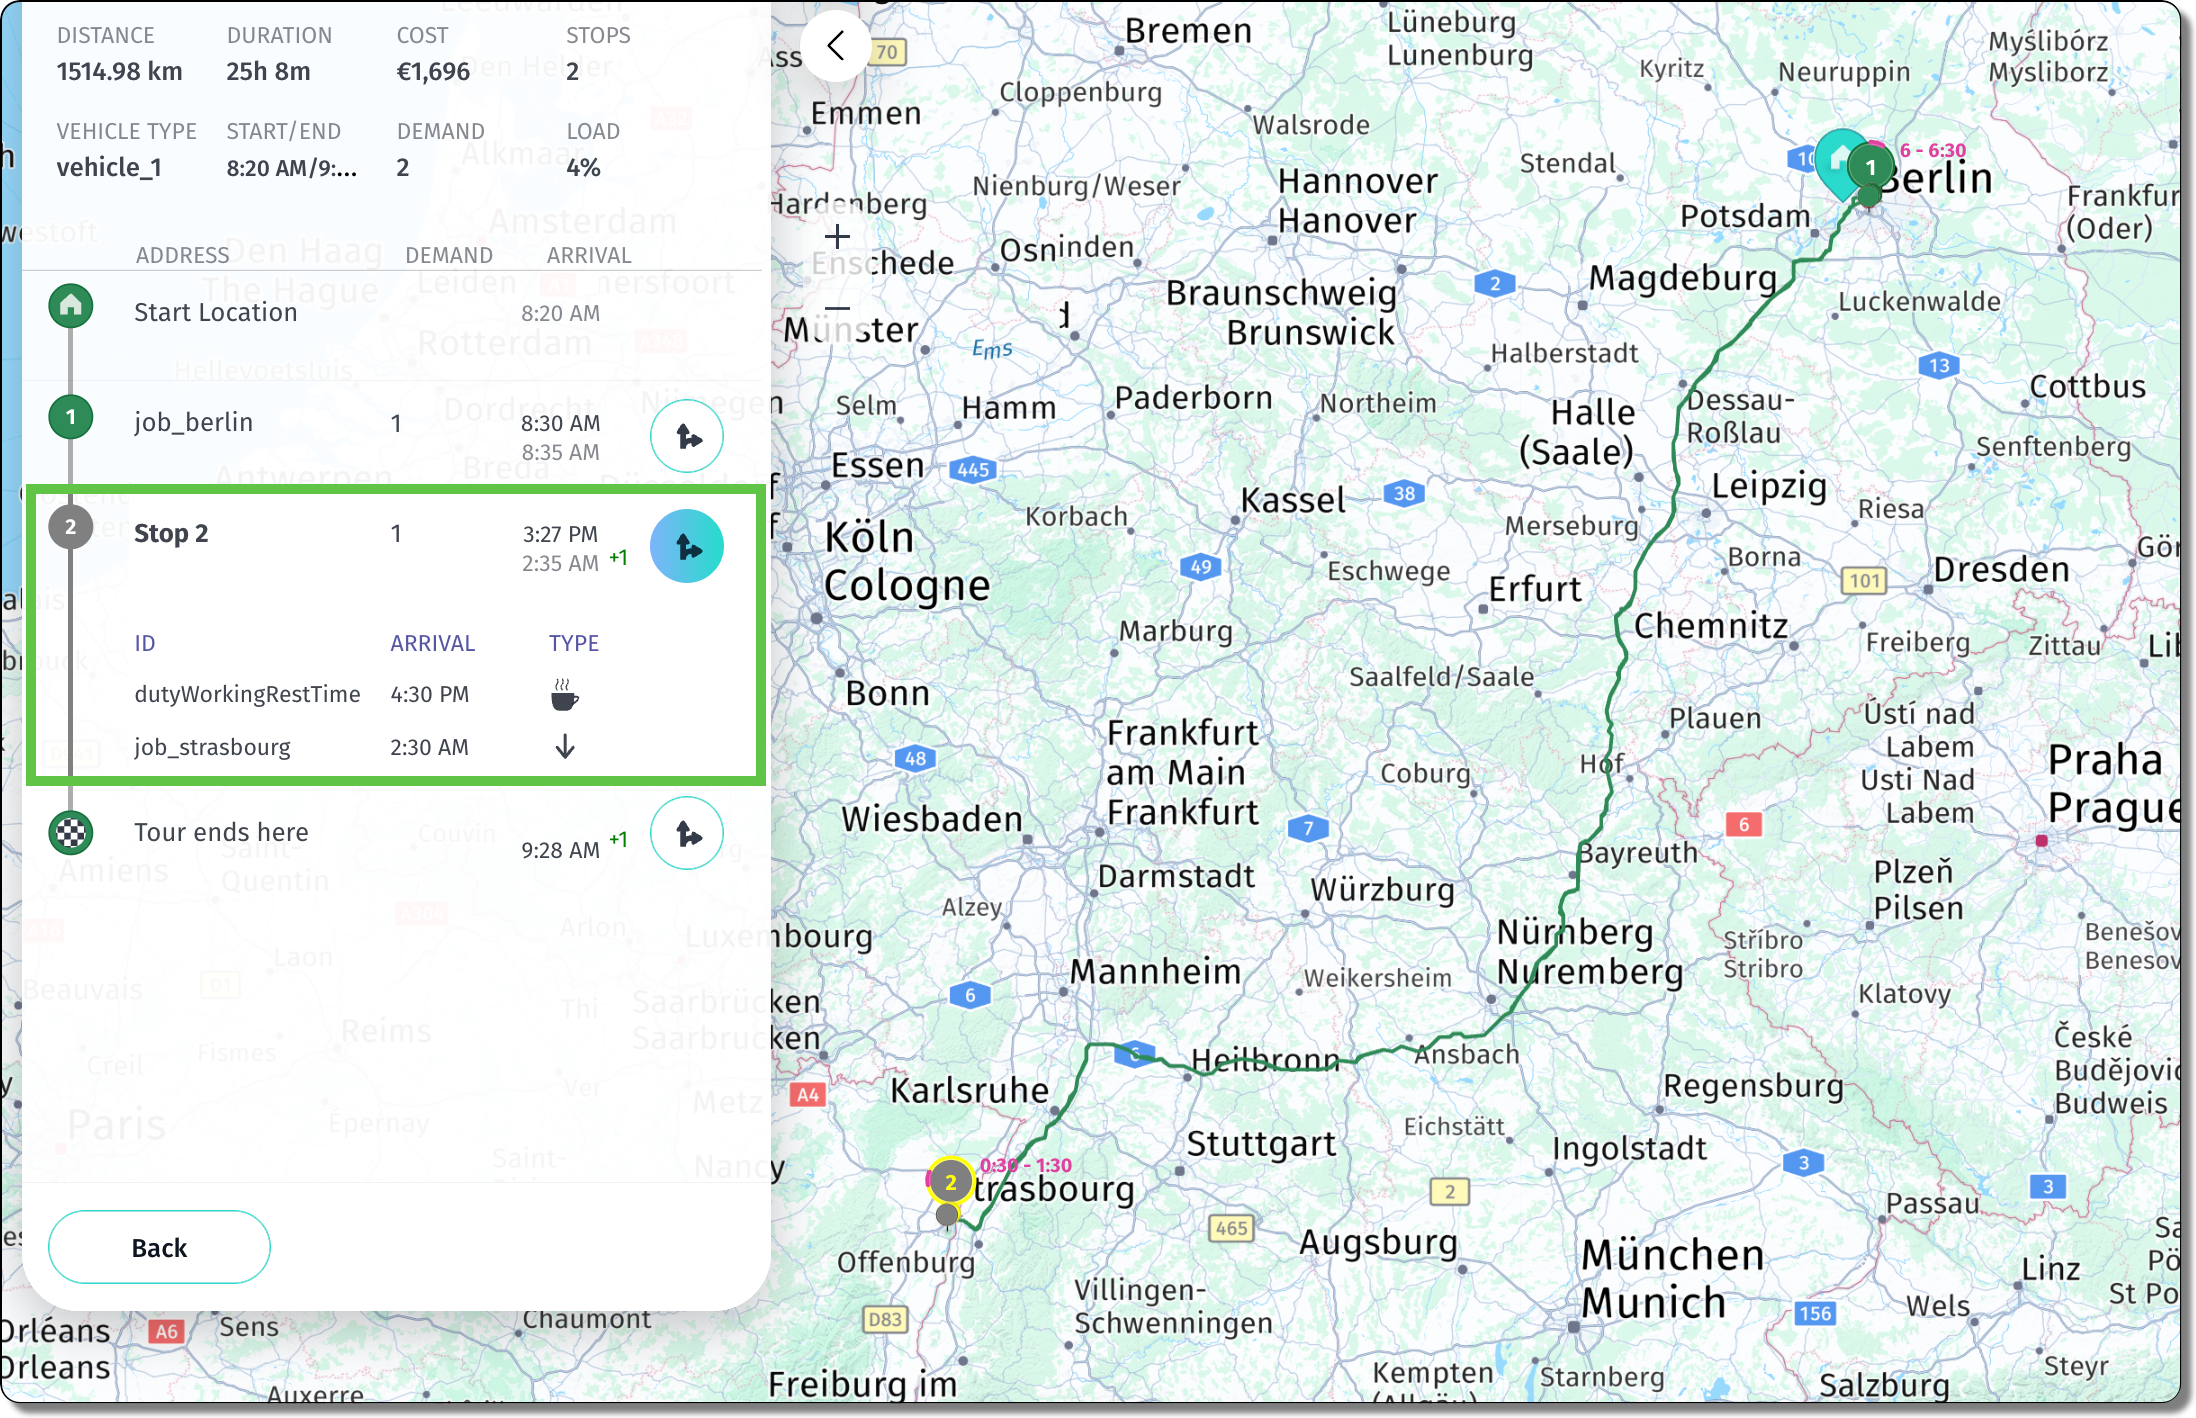Zoom out with the minus map control
Viewport: 2196px width, 1418px height.
(x=837, y=309)
